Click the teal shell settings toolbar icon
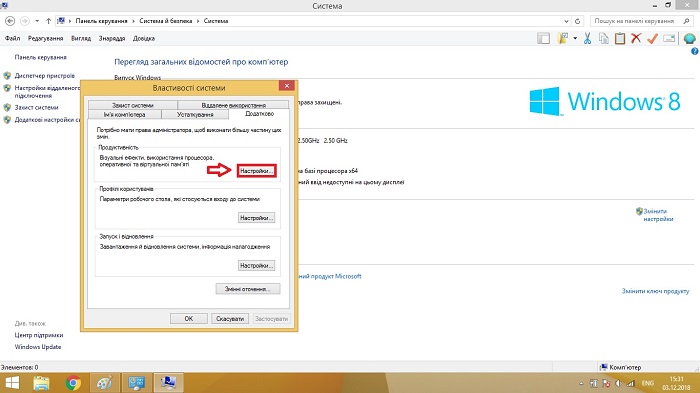 [x=689, y=38]
